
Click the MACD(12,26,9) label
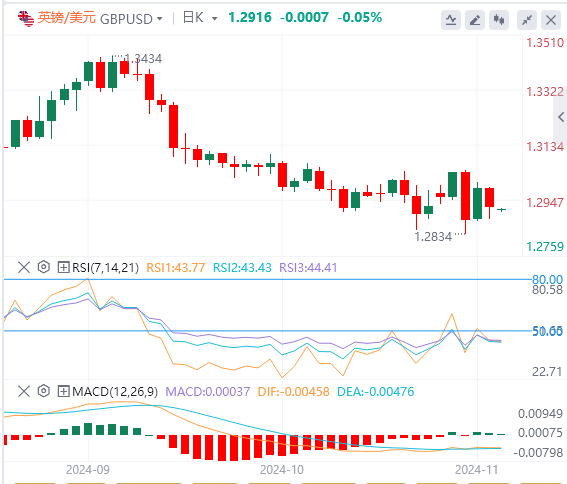pos(115,391)
